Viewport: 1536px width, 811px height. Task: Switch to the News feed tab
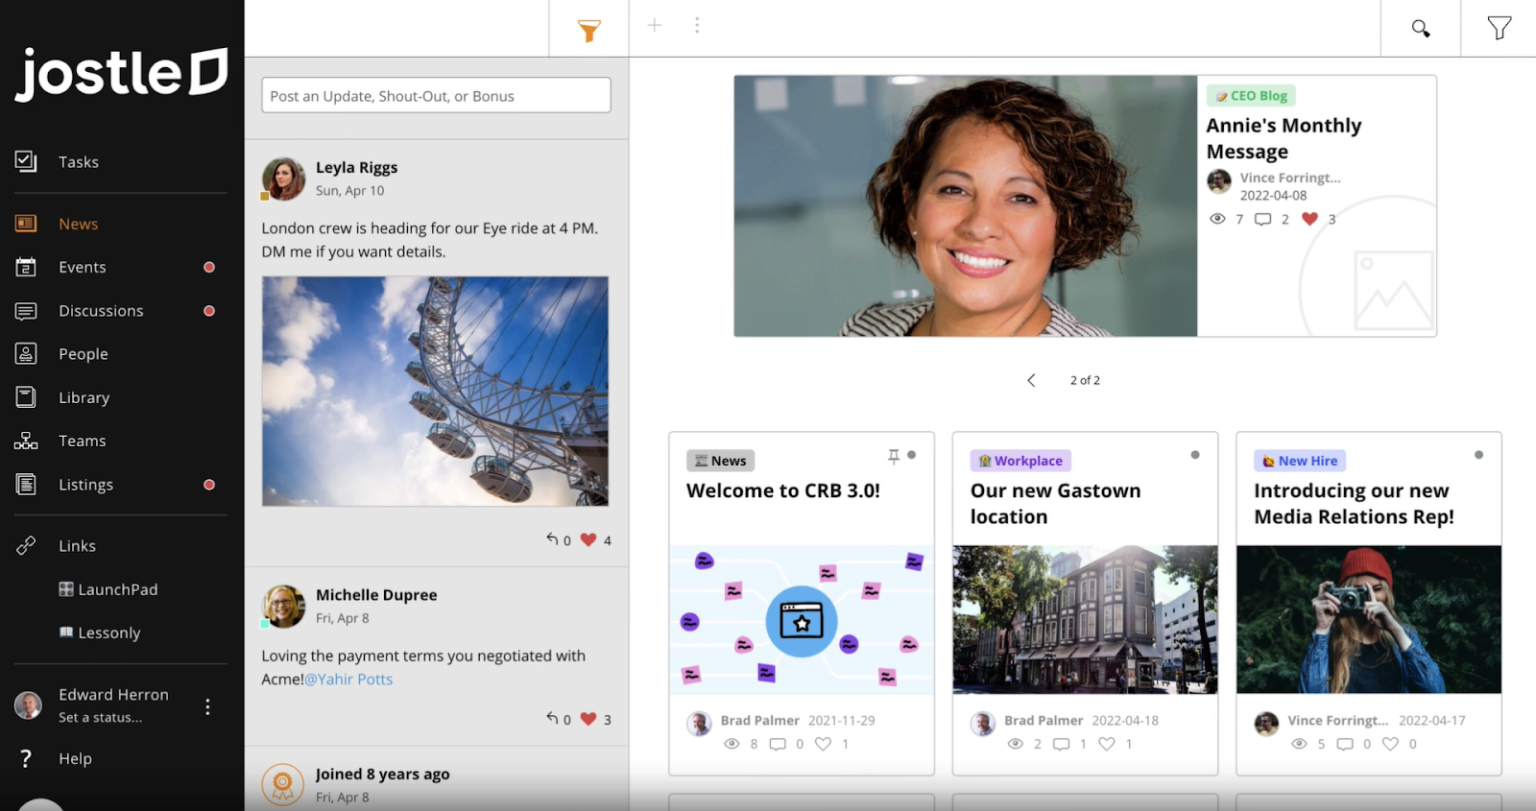click(x=78, y=223)
